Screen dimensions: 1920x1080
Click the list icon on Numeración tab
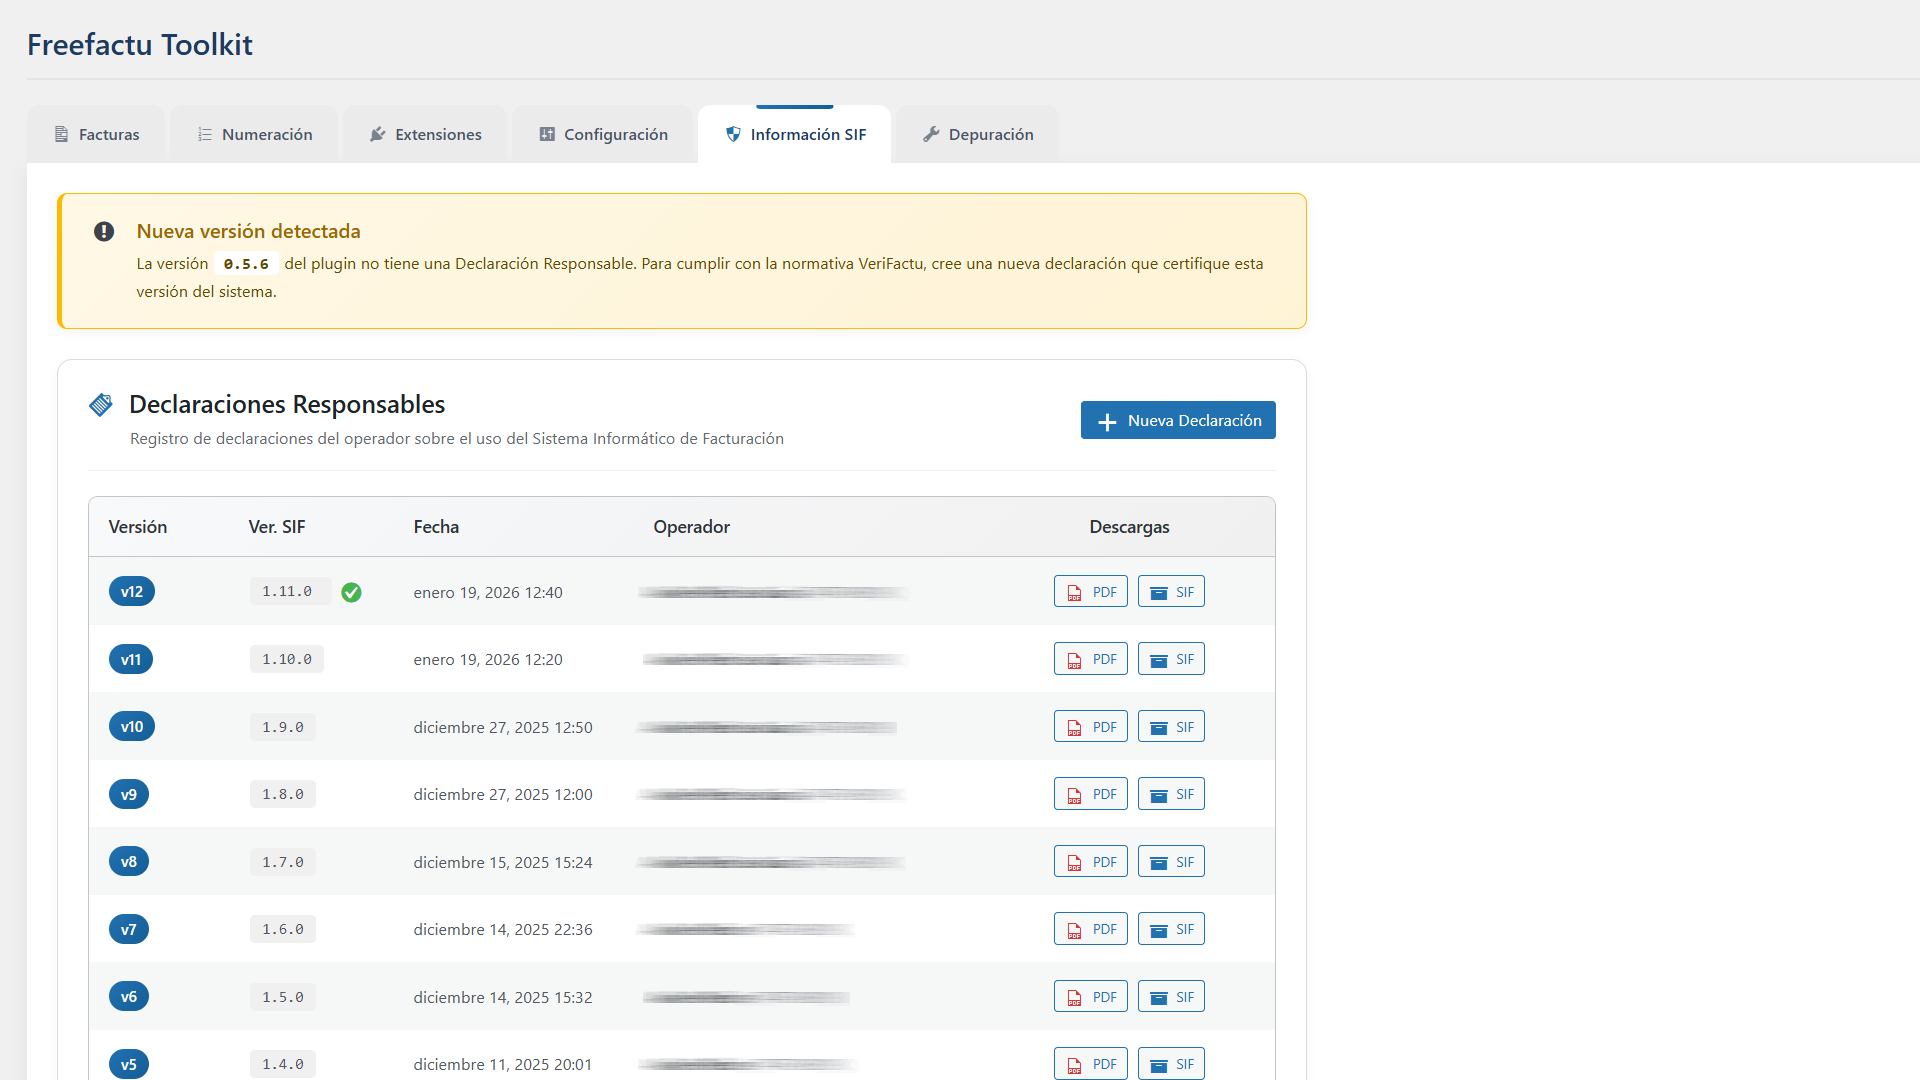(205, 134)
